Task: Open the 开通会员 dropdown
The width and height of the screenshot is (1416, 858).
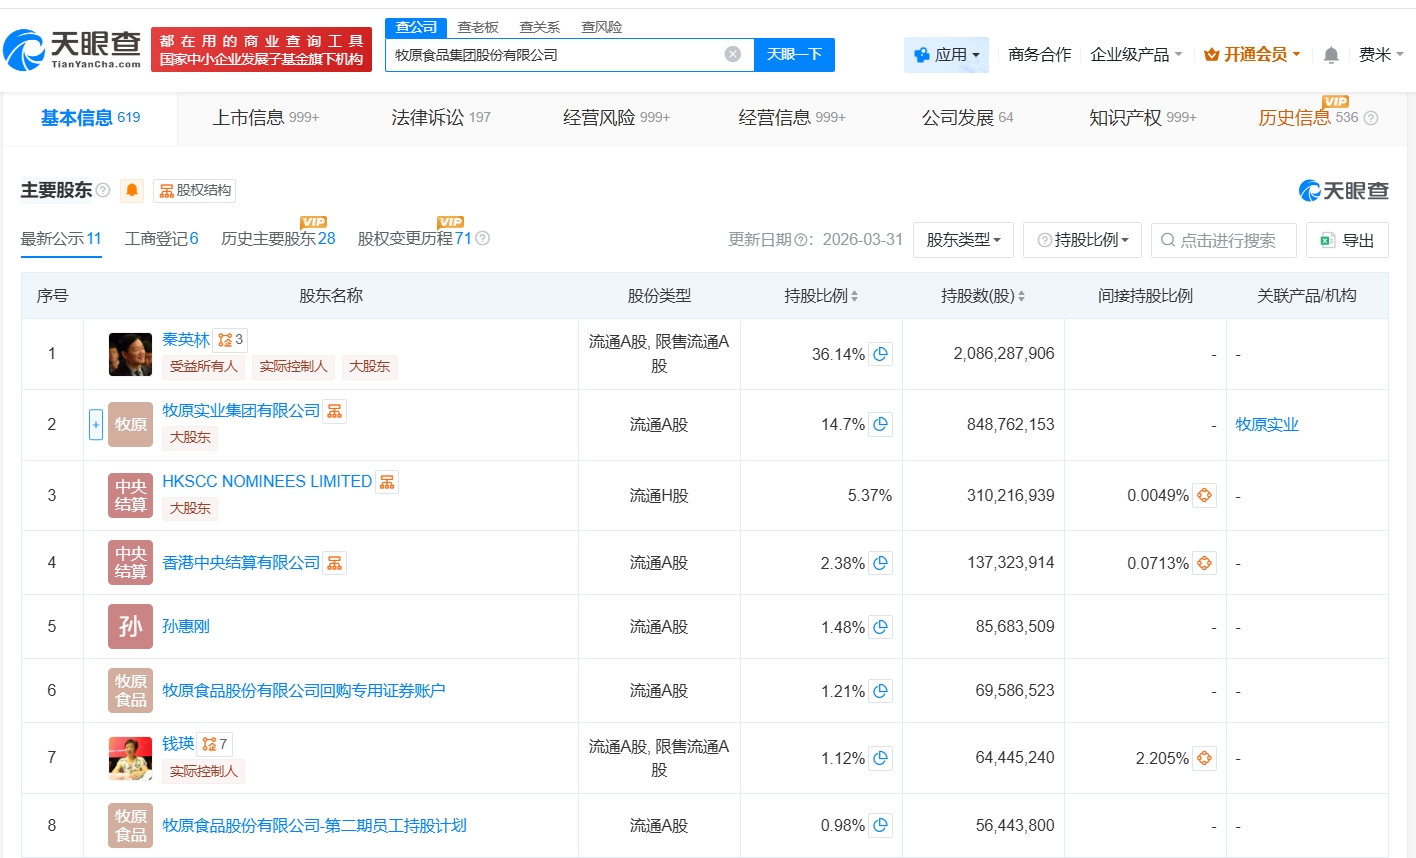Action: tap(1252, 55)
